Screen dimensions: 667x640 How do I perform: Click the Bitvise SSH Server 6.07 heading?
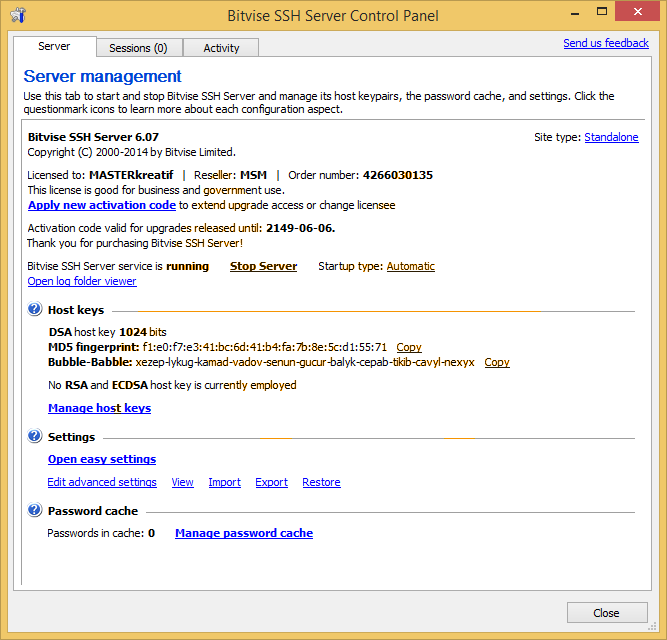(x=93, y=137)
